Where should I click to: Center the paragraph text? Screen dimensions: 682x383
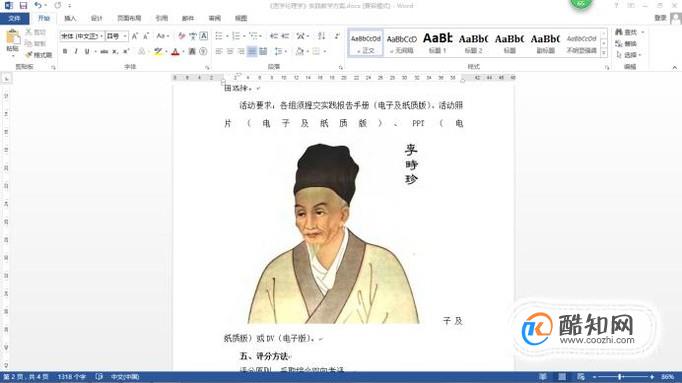pyautogui.click(x=230, y=52)
